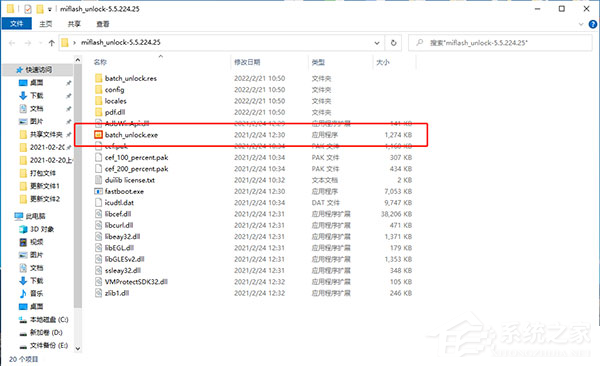The height and width of the screenshot is (366, 600).
Task: Select 快速访问 in navigation pane
Action: click(x=38, y=70)
